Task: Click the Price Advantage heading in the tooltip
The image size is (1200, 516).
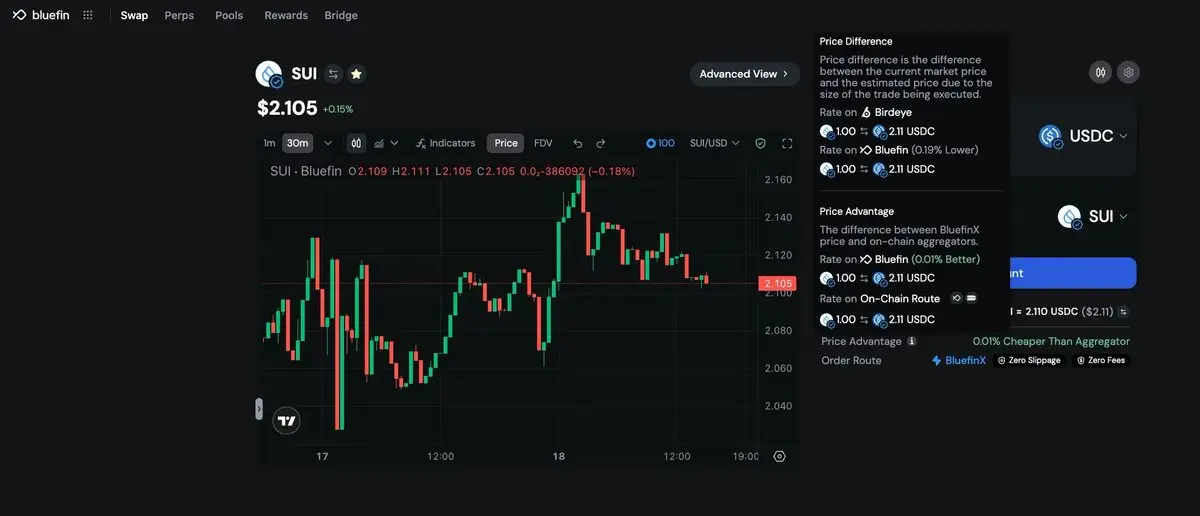Action: (x=856, y=212)
